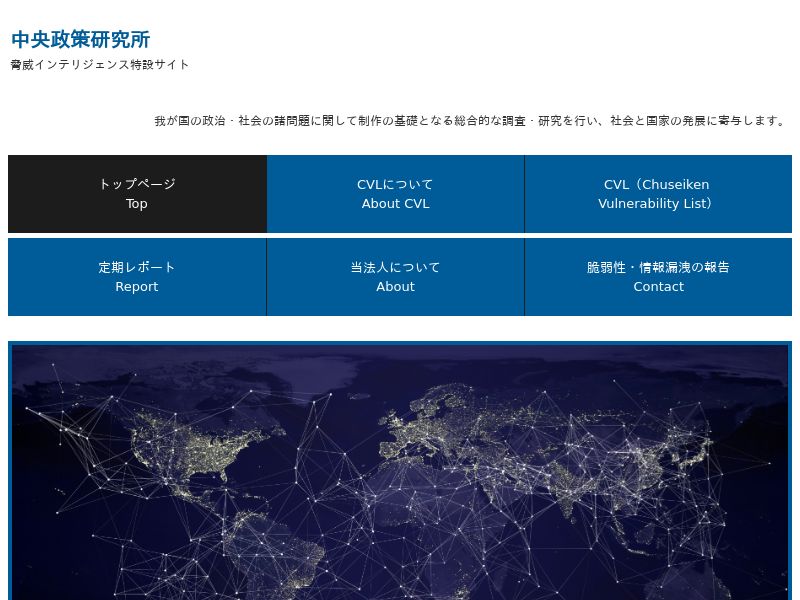
Task: Click the 'About' label under 当法人について
Action: coord(395,287)
